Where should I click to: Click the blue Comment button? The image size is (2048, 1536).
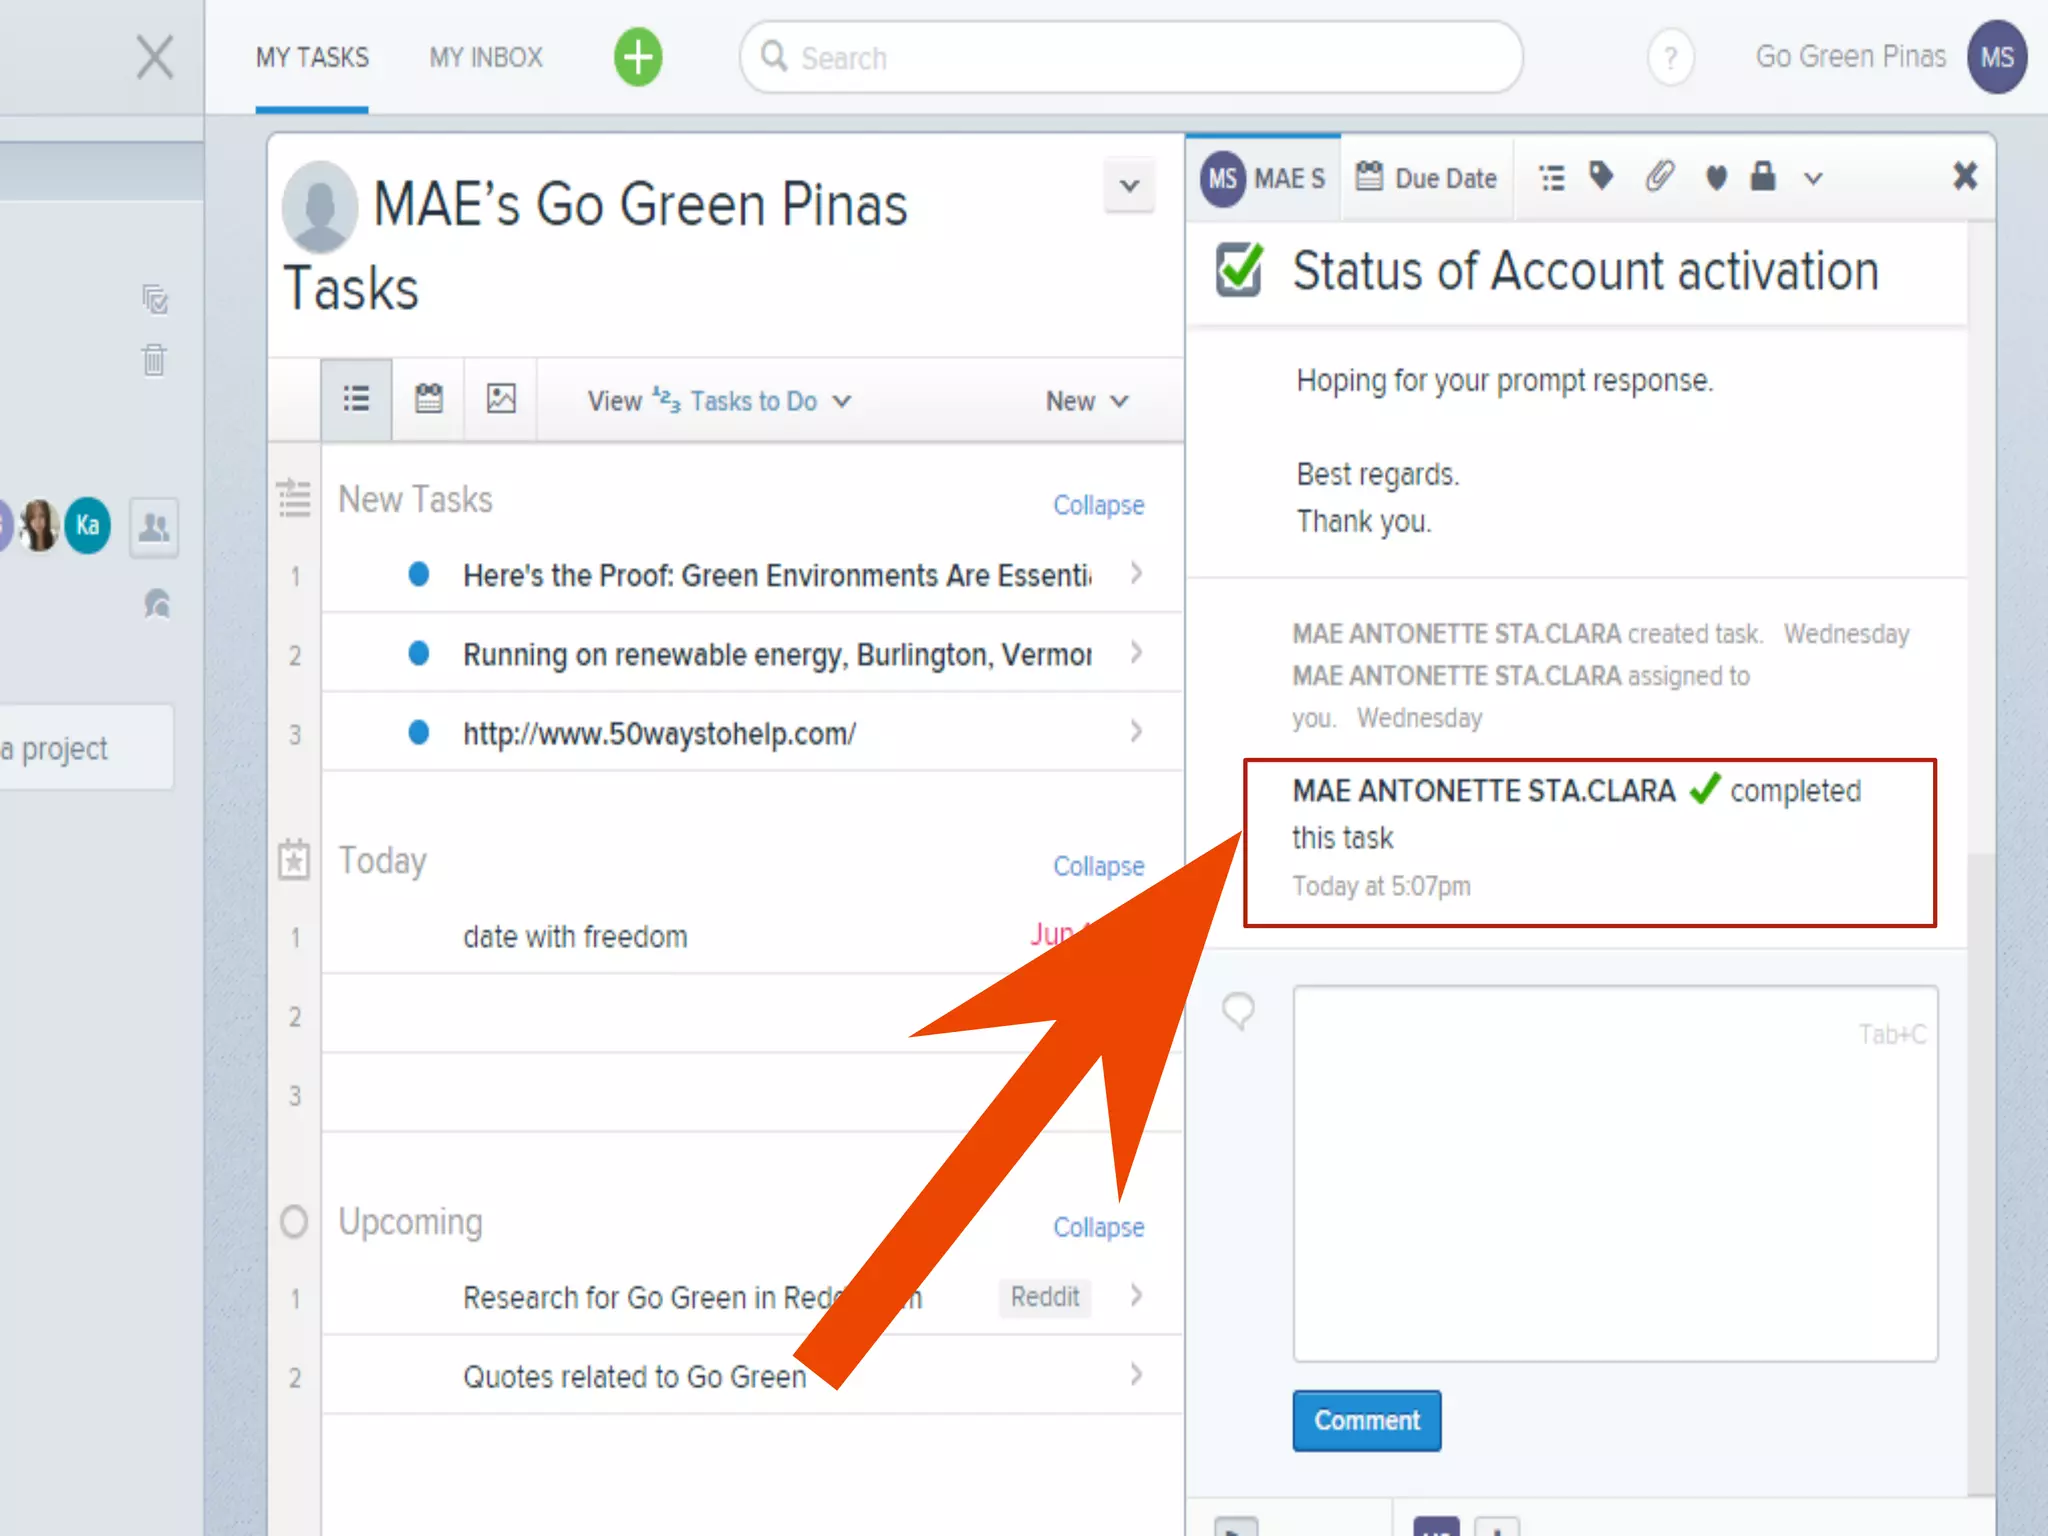pyautogui.click(x=1366, y=1420)
